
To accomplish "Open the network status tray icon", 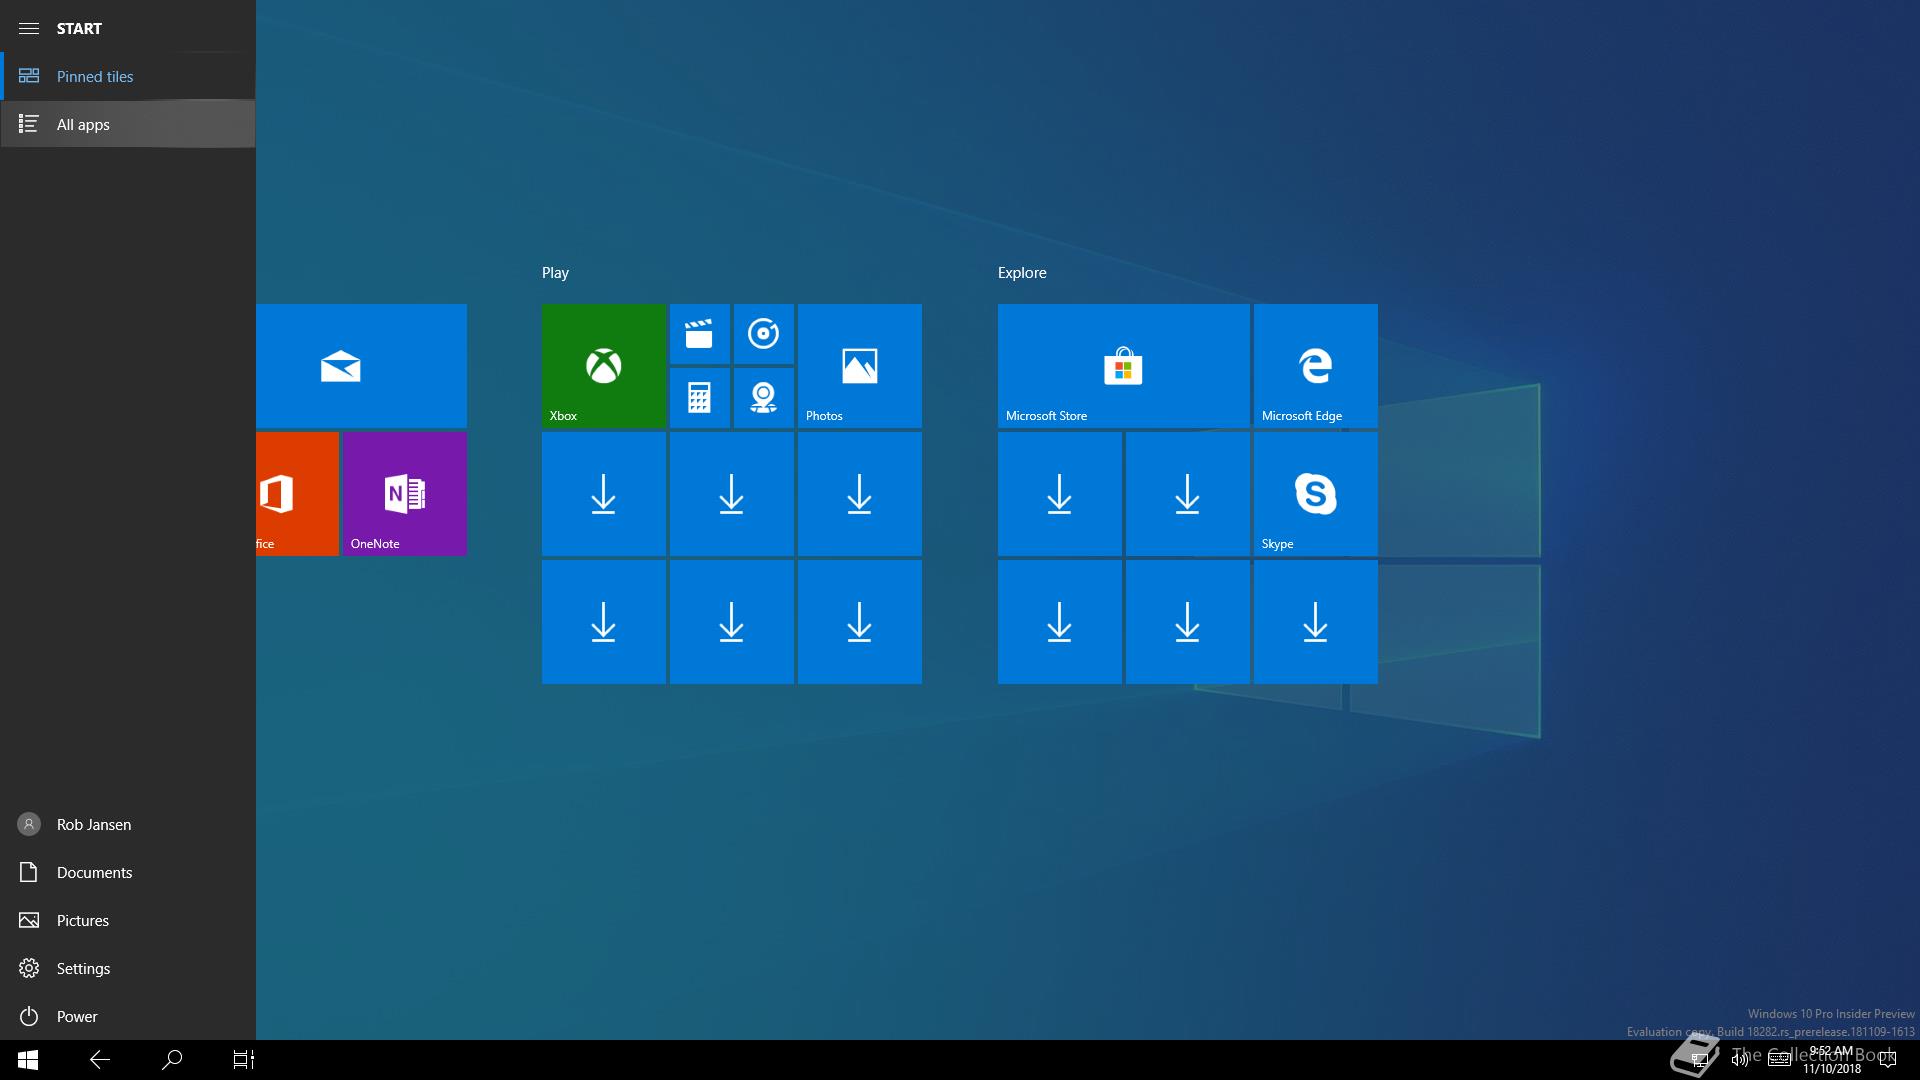I will (1699, 1060).
